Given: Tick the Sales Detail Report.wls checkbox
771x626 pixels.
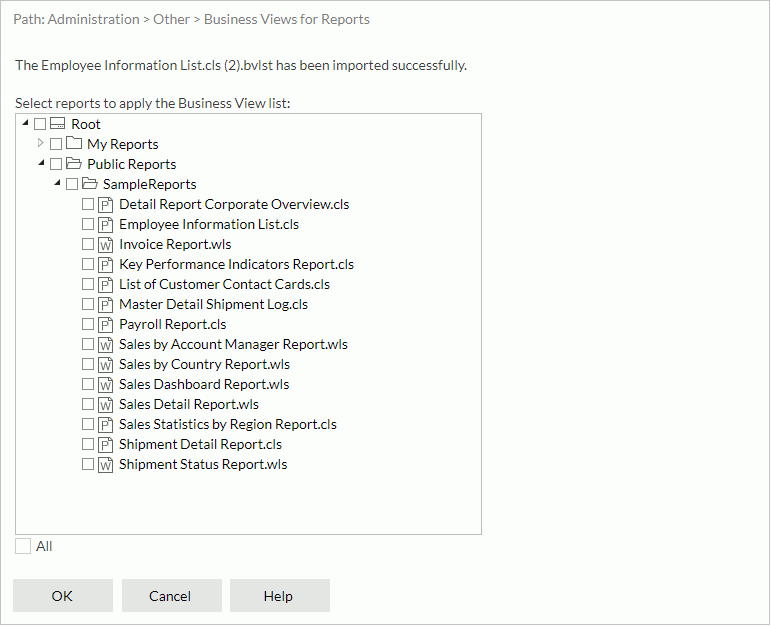Looking at the screenshot, I should click(x=88, y=404).
